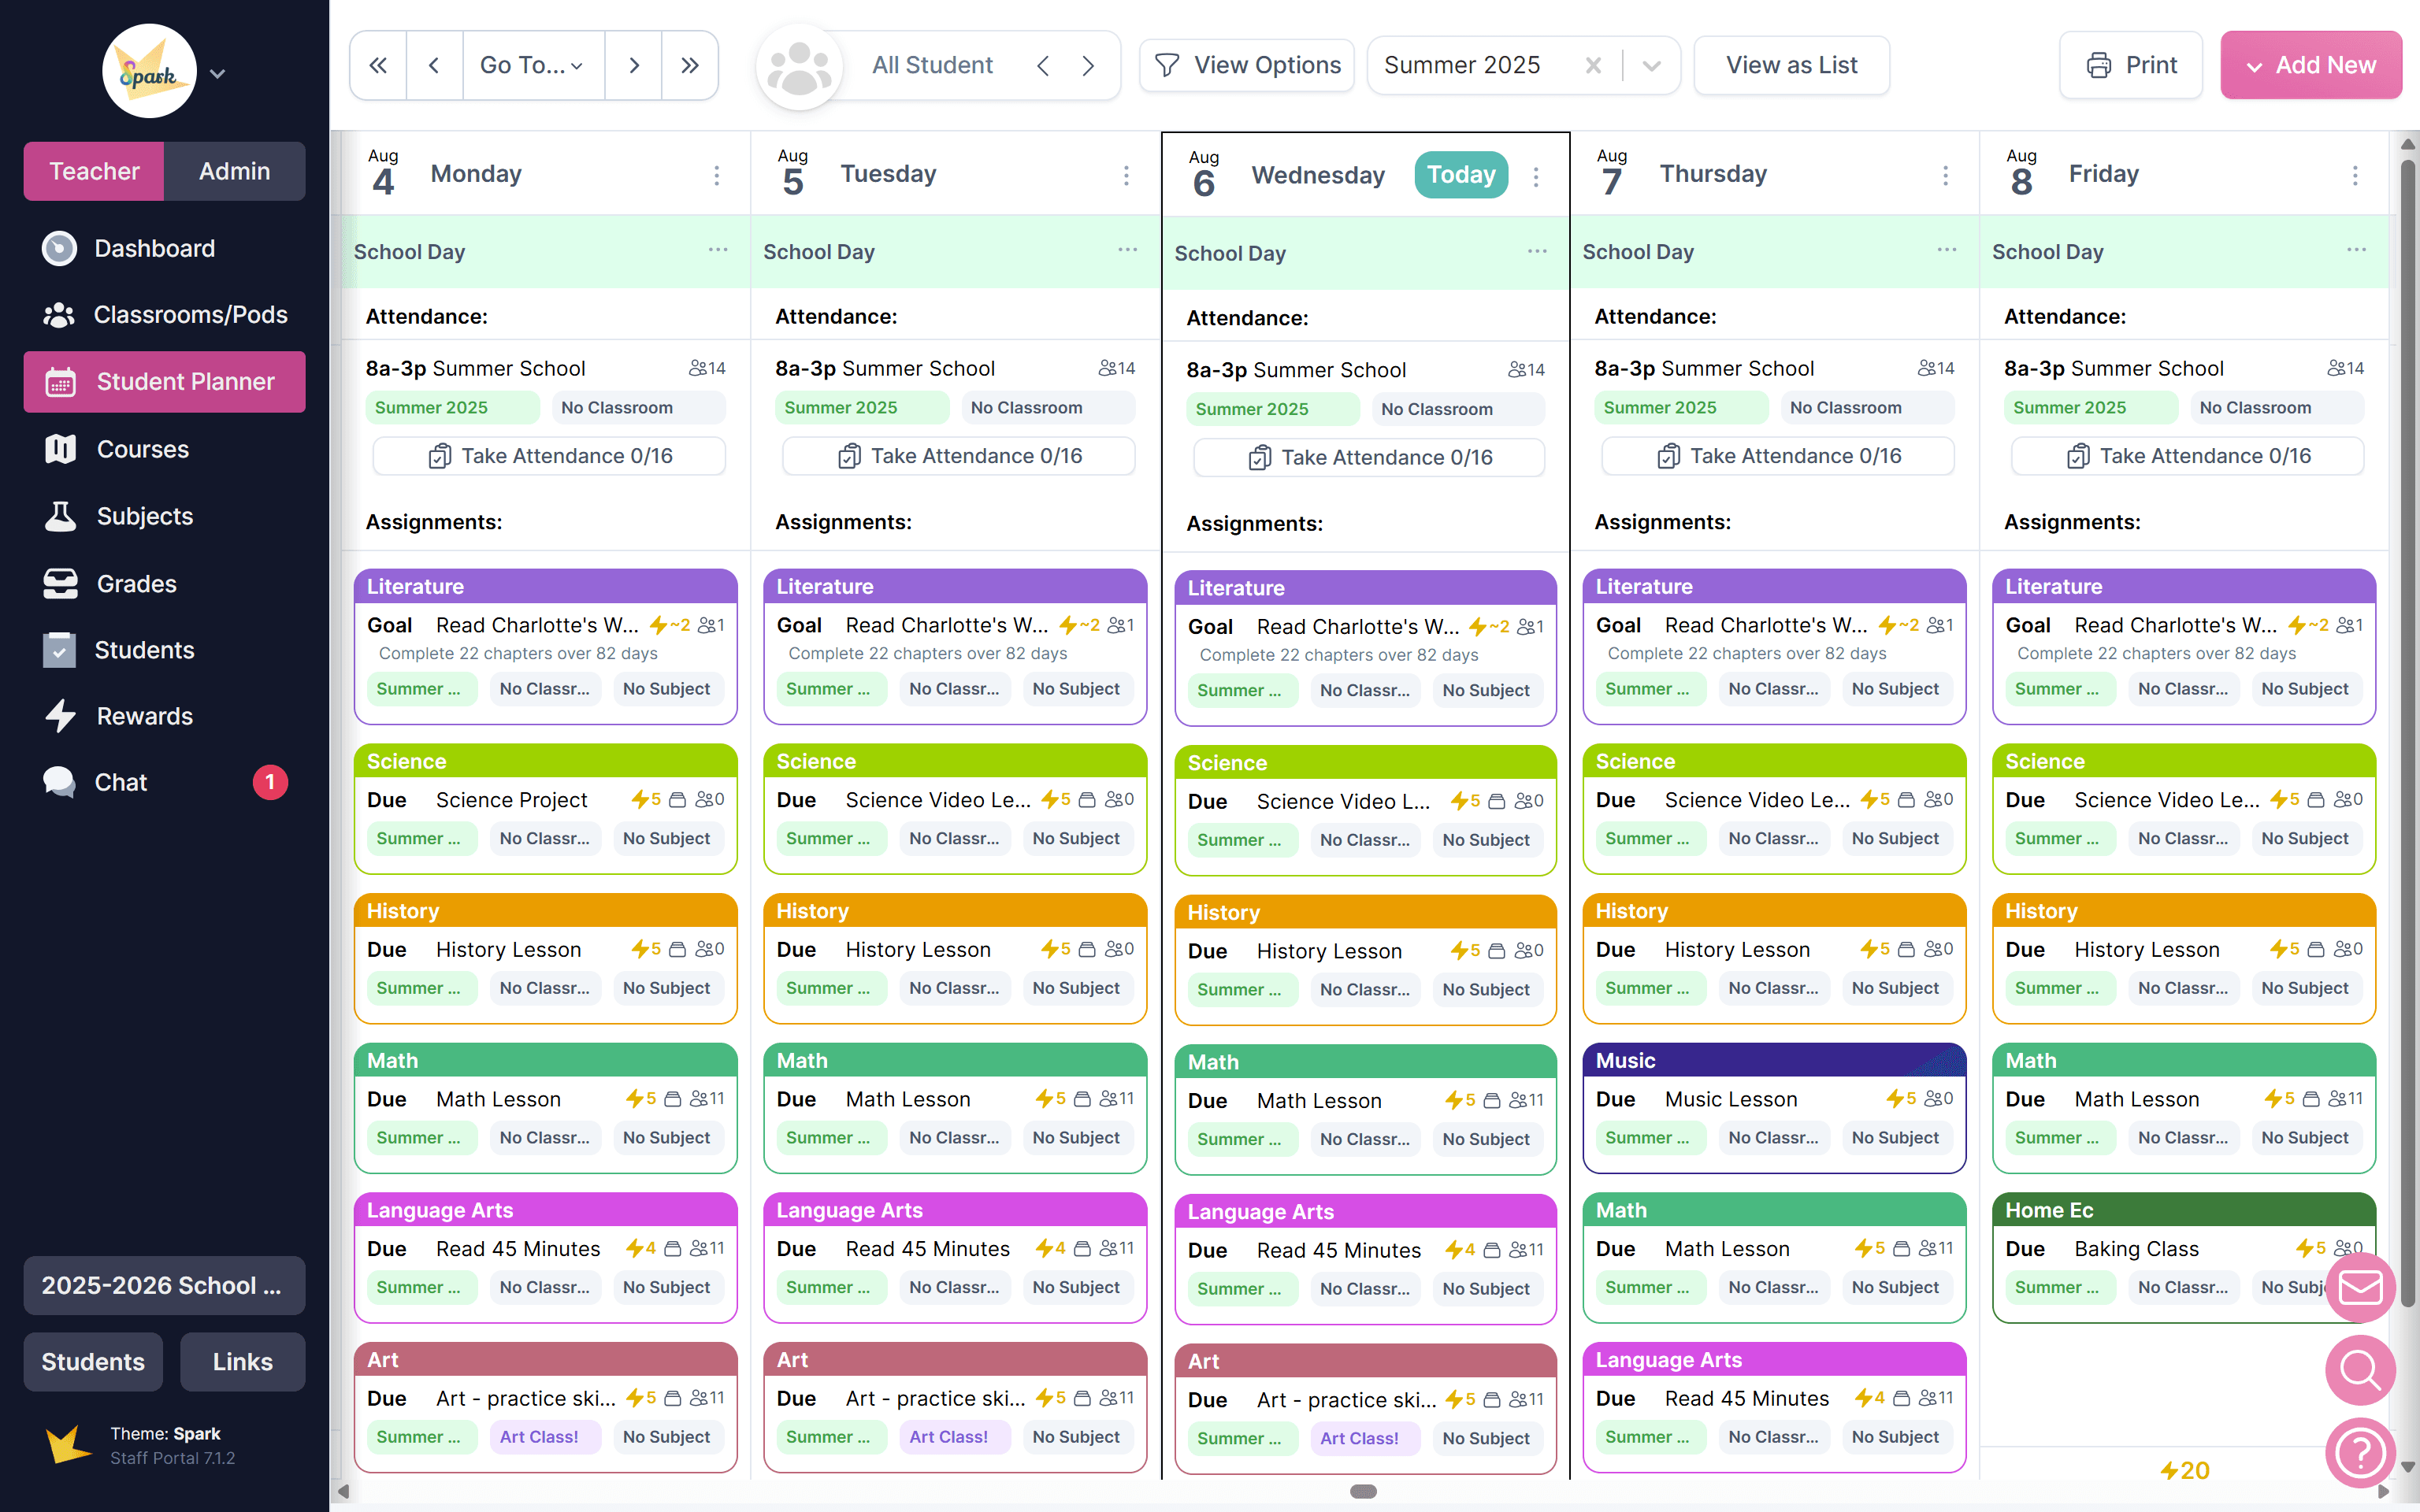Image resolution: width=2420 pixels, height=1512 pixels.
Task: Switch to Admin mode
Action: 234,171
